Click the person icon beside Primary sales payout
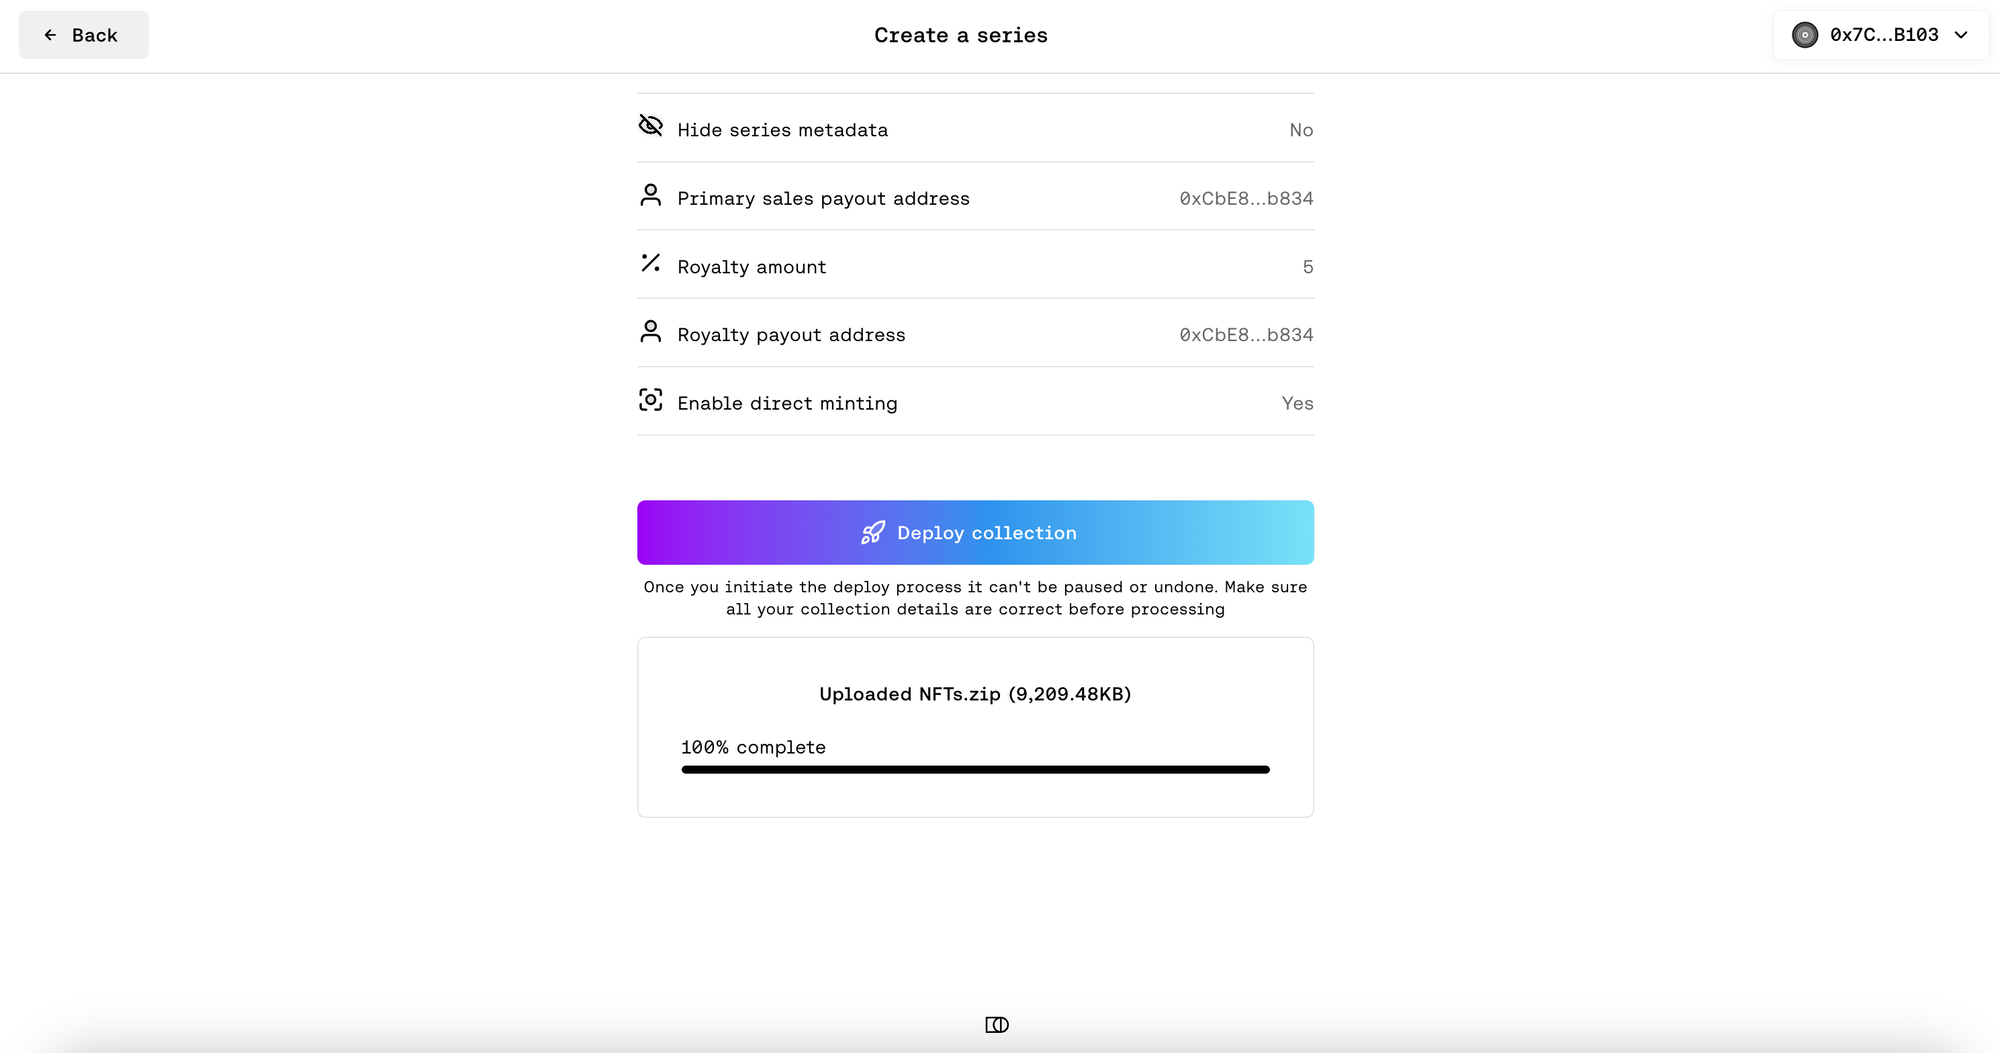 tap(651, 195)
